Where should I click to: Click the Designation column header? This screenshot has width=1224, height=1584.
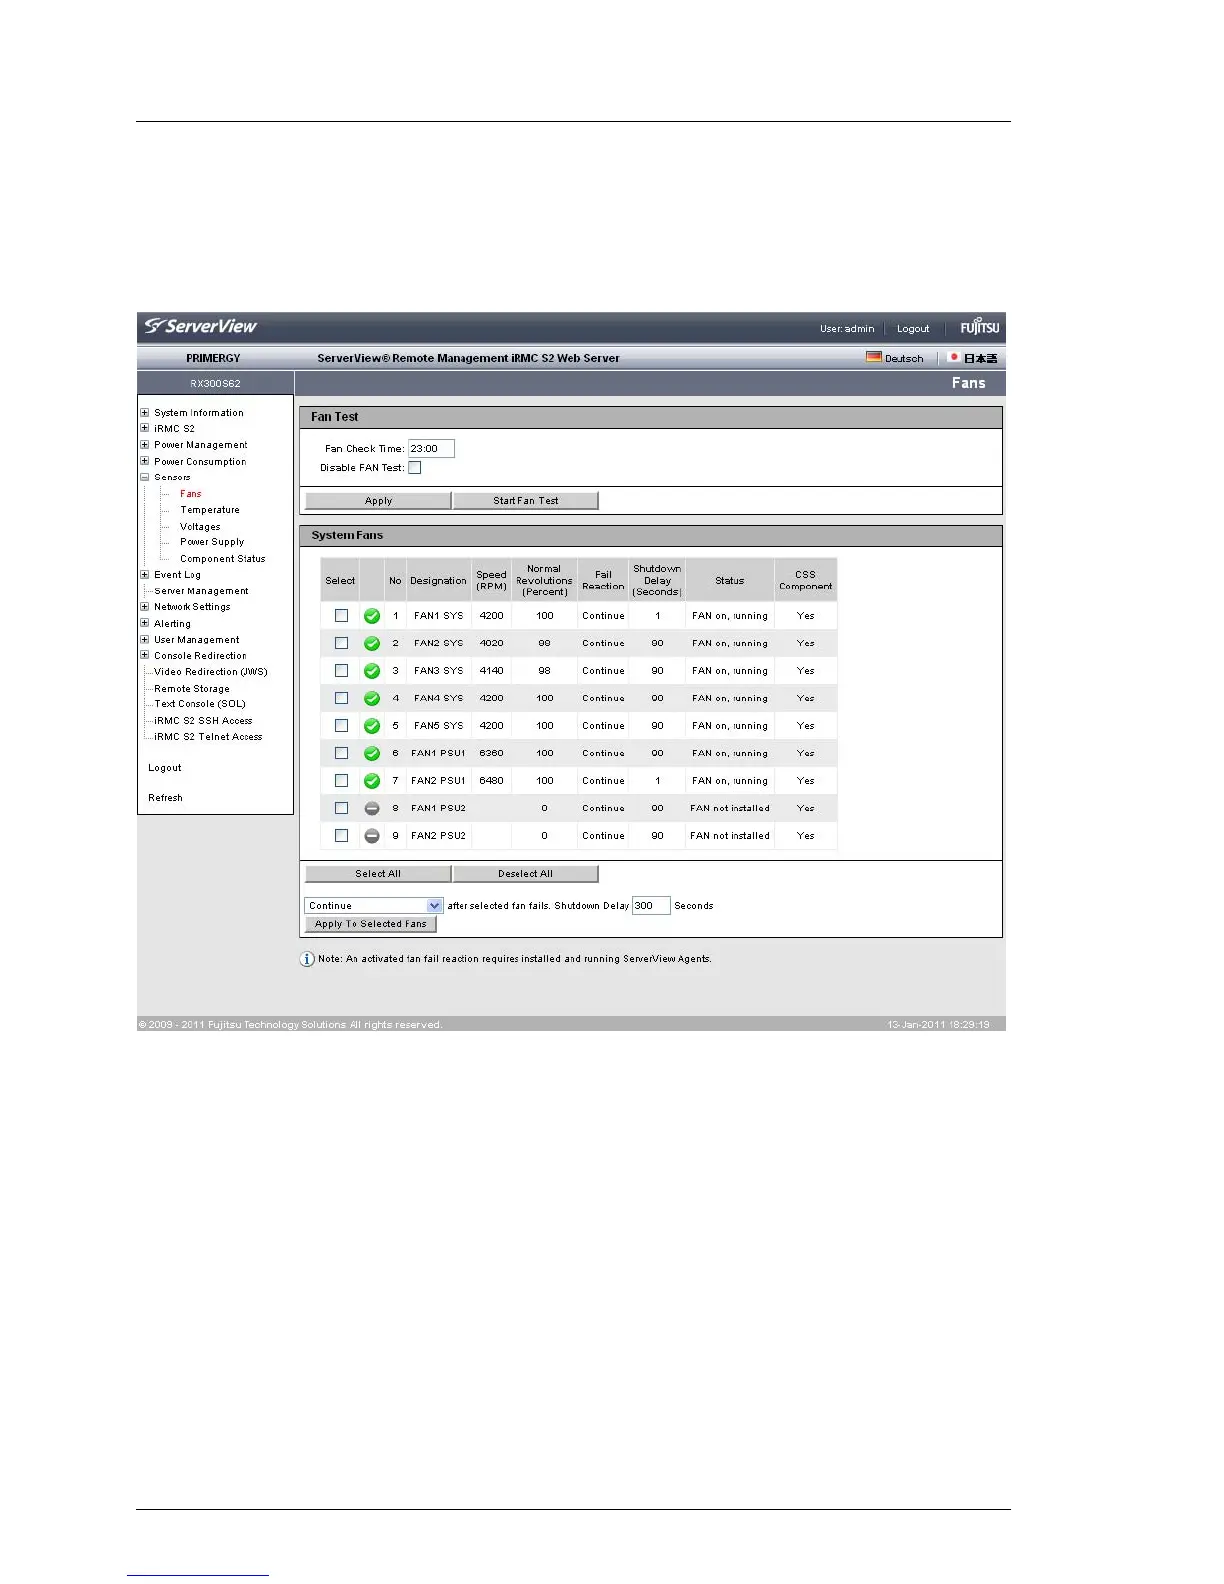[x=438, y=581]
